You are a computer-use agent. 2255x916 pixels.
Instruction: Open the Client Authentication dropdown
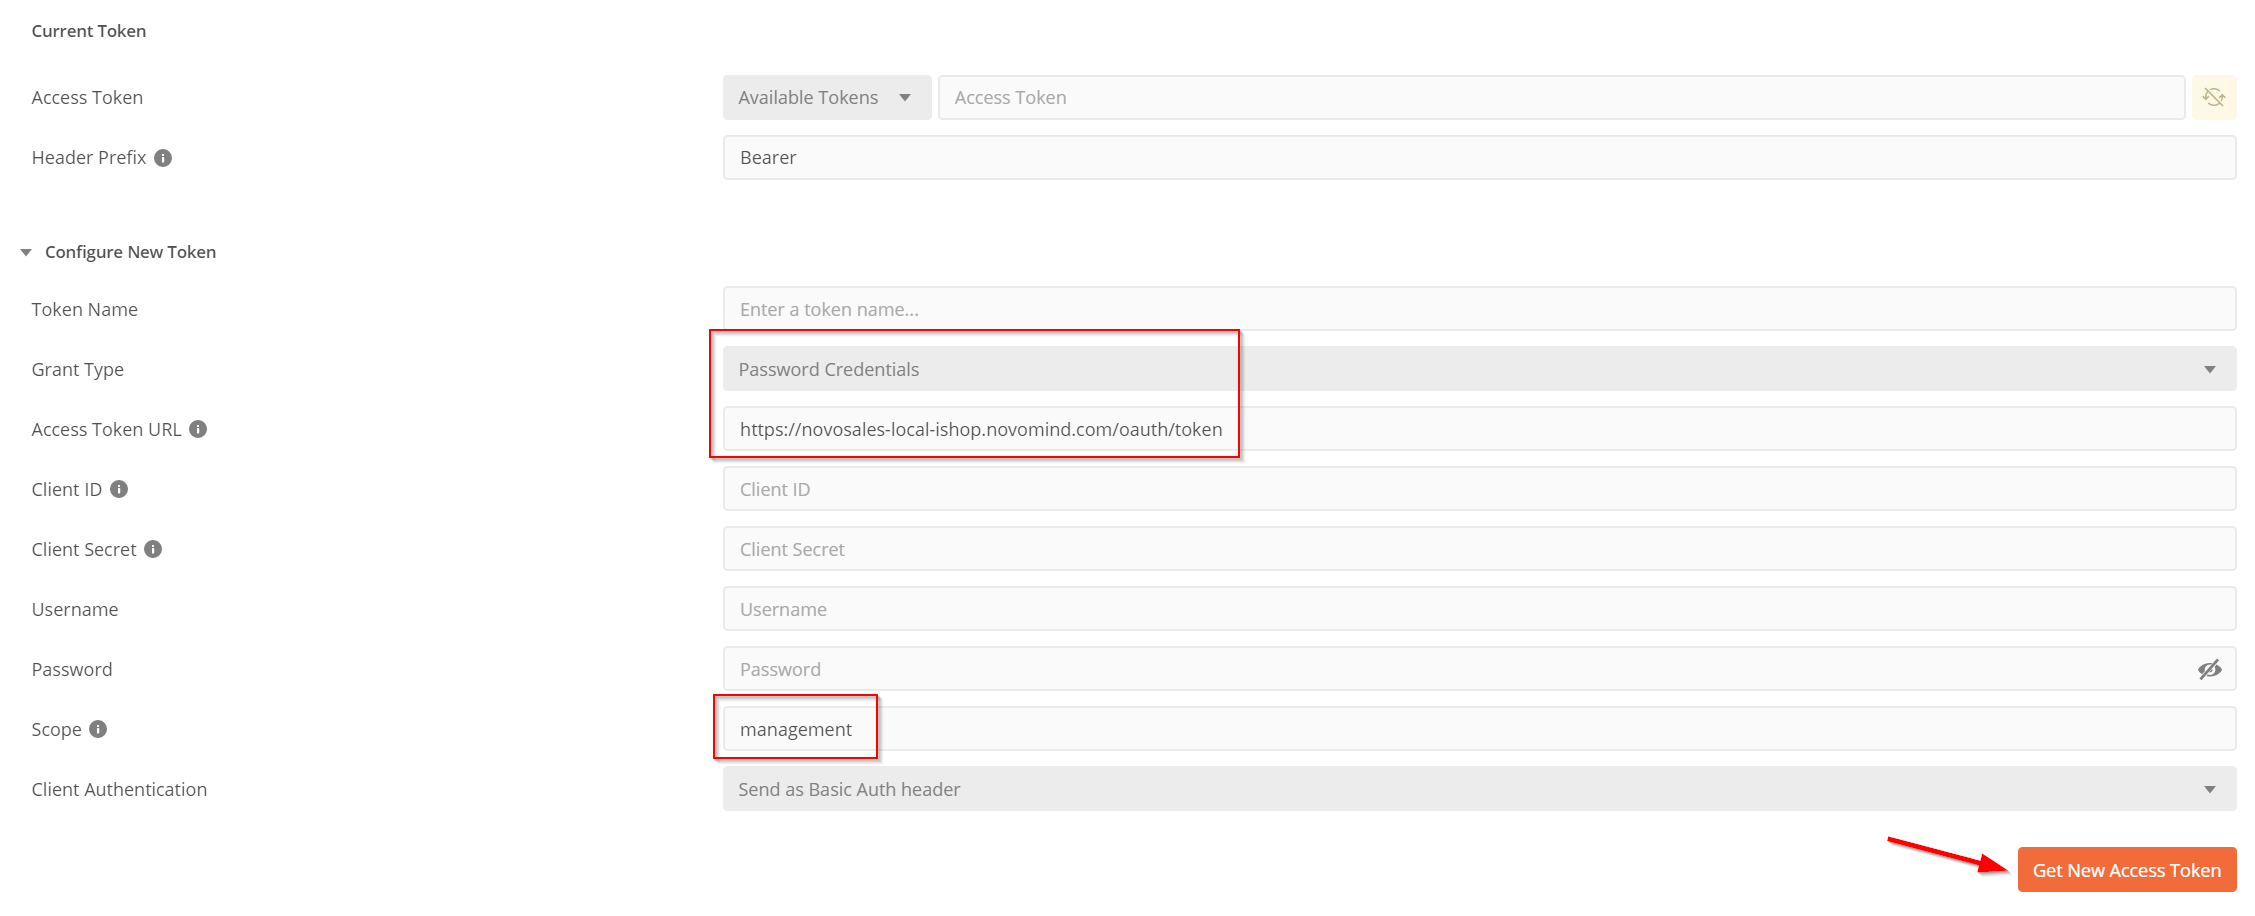pyautogui.click(x=1478, y=789)
